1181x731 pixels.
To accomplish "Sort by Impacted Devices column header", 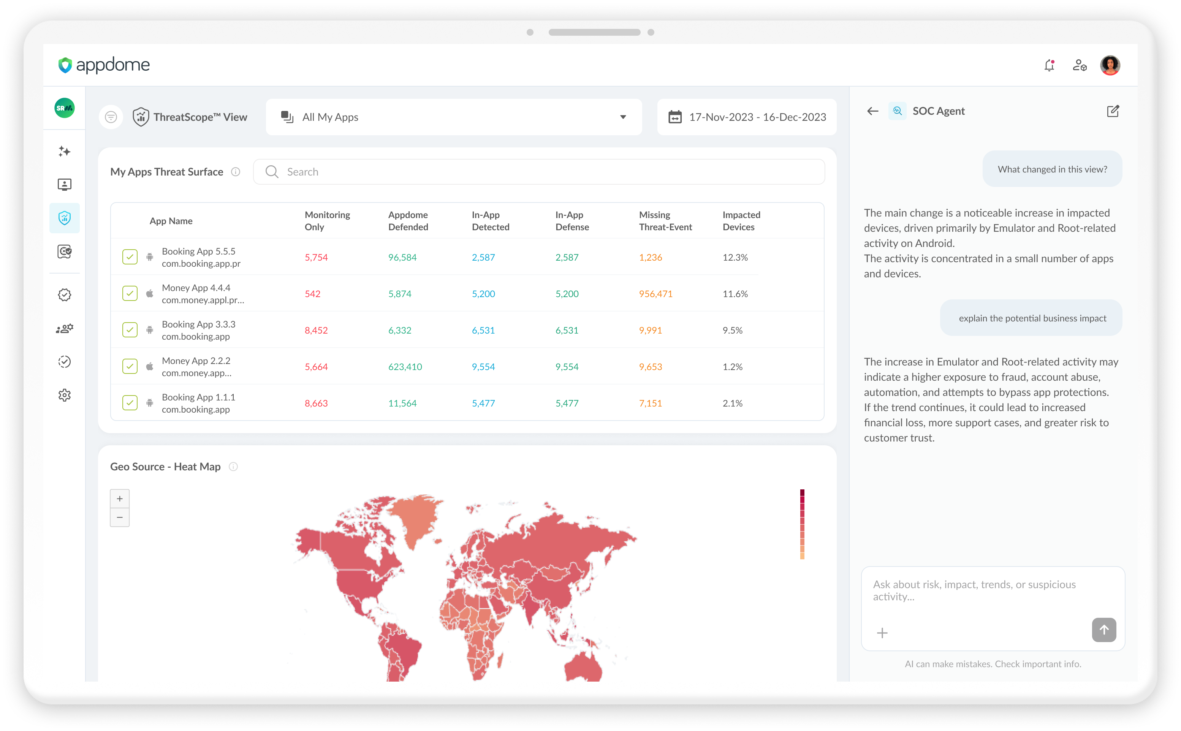I will coord(741,221).
